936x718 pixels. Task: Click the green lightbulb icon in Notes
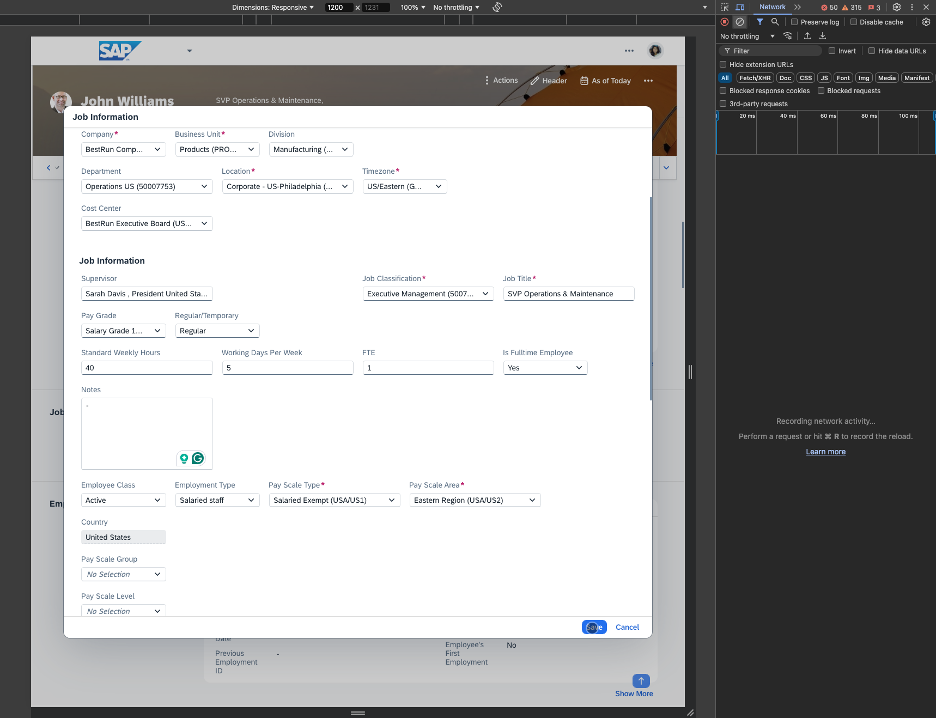pos(184,458)
